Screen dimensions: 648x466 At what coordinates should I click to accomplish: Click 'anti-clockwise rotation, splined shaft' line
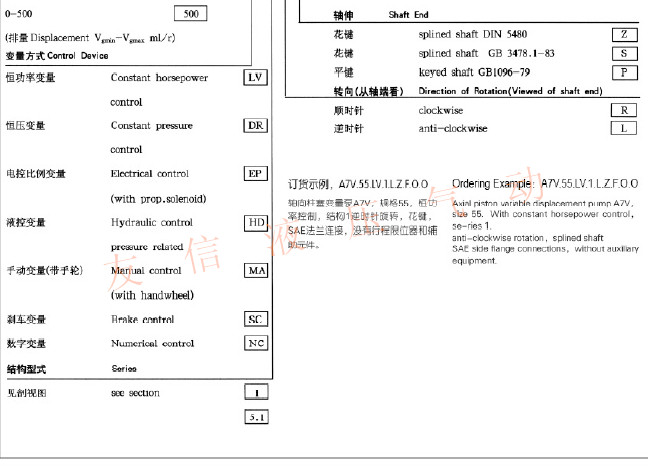coord(527,238)
